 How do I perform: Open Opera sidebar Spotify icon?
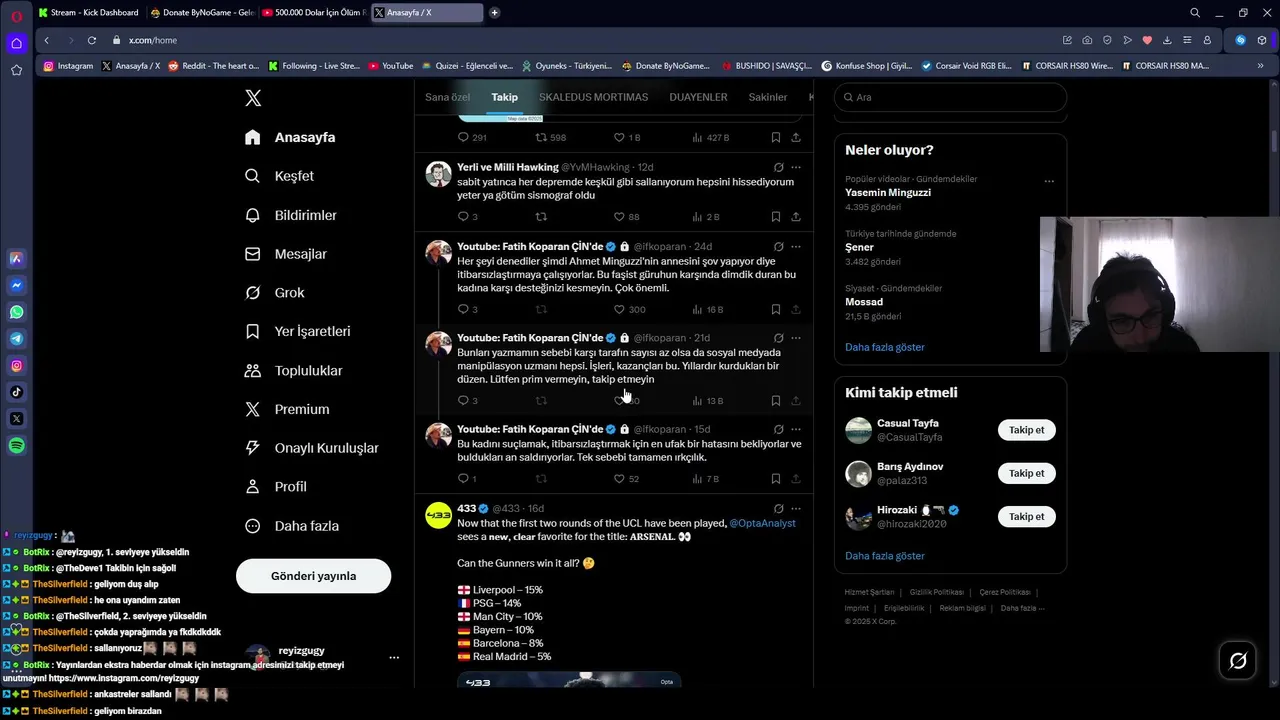[x=16, y=446]
